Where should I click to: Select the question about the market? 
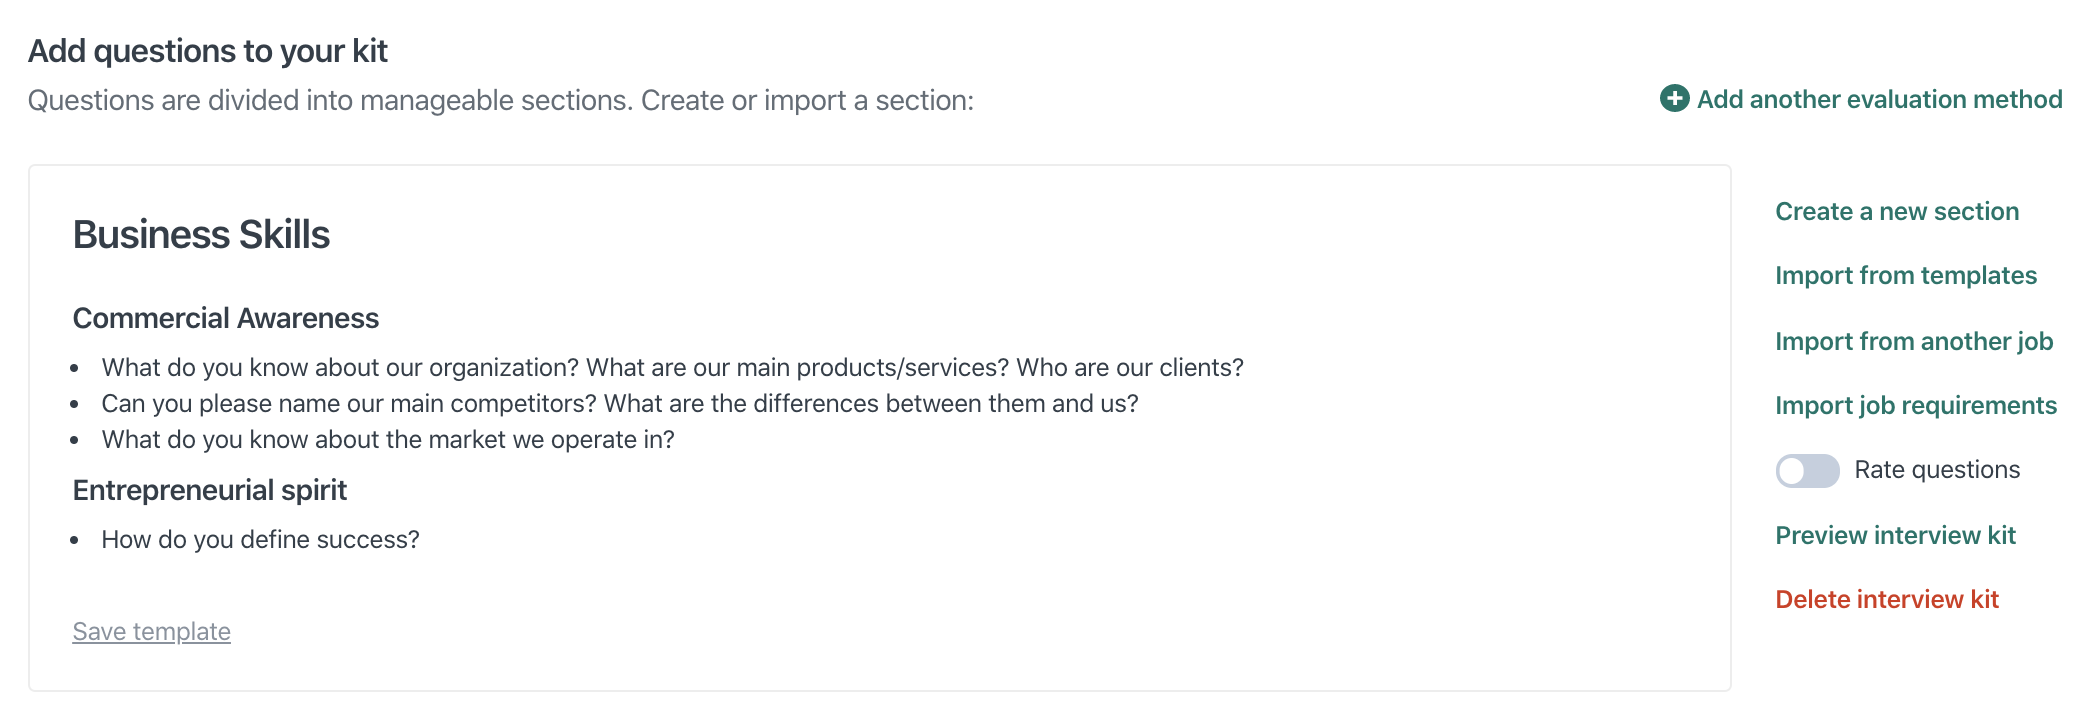(x=388, y=440)
